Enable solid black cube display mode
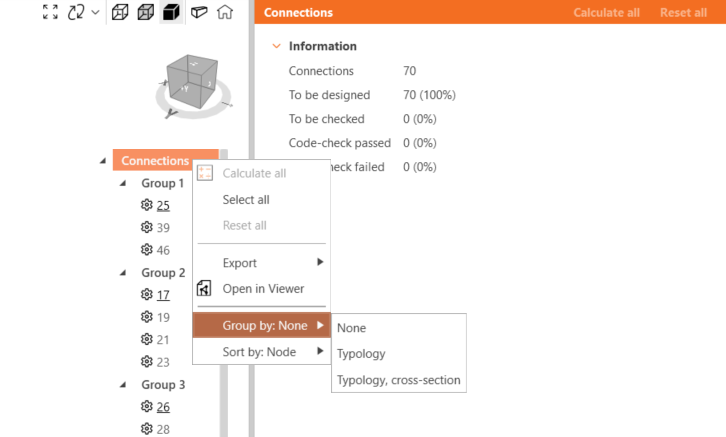 [x=171, y=12]
